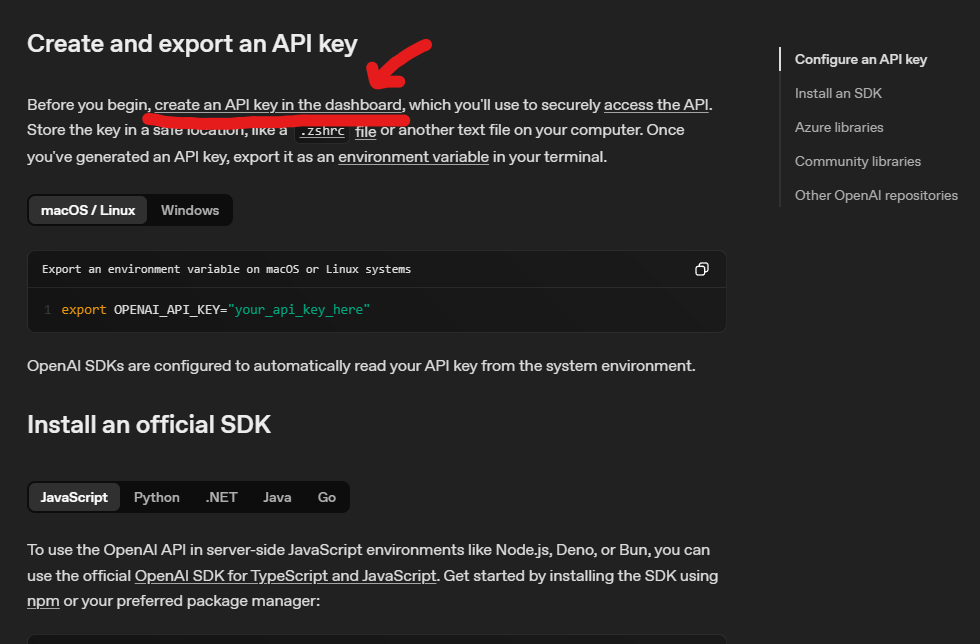The width and height of the screenshot is (980, 644).
Task: Click the 'Create and export an API key' heading
Action: [192, 44]
